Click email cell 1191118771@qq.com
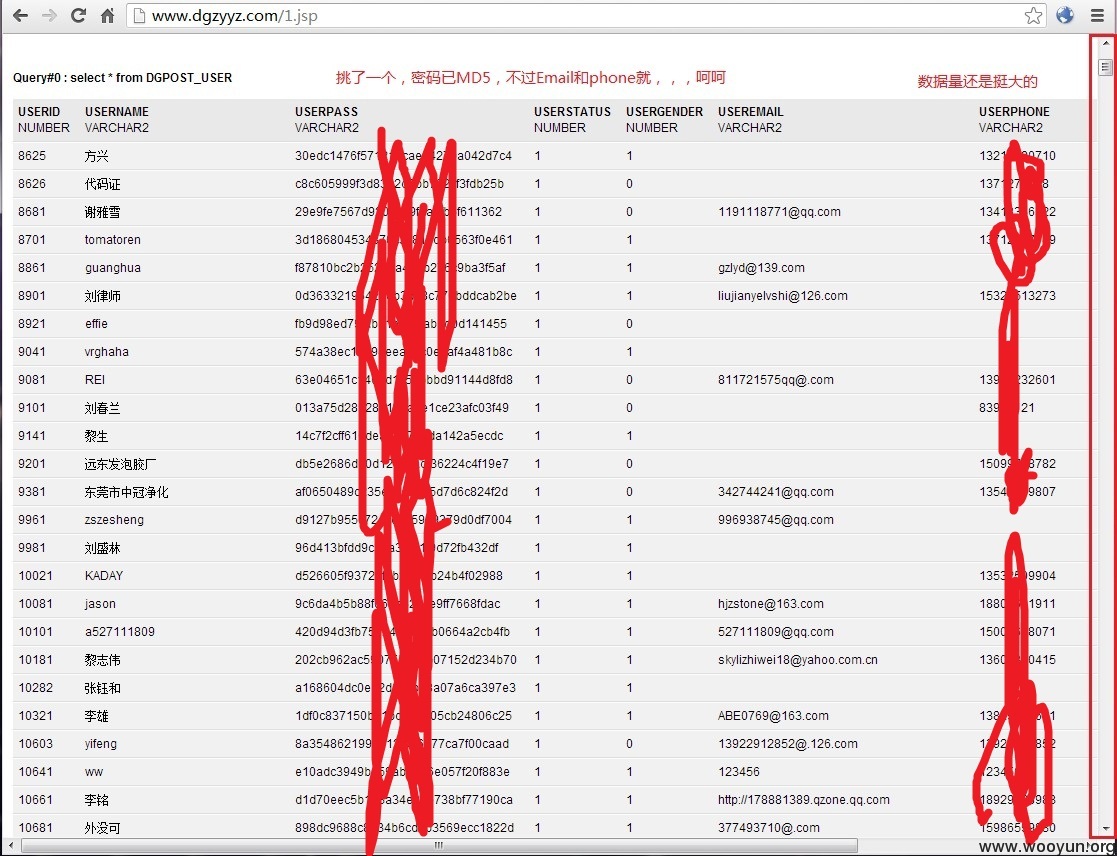 tap(779, 212)
